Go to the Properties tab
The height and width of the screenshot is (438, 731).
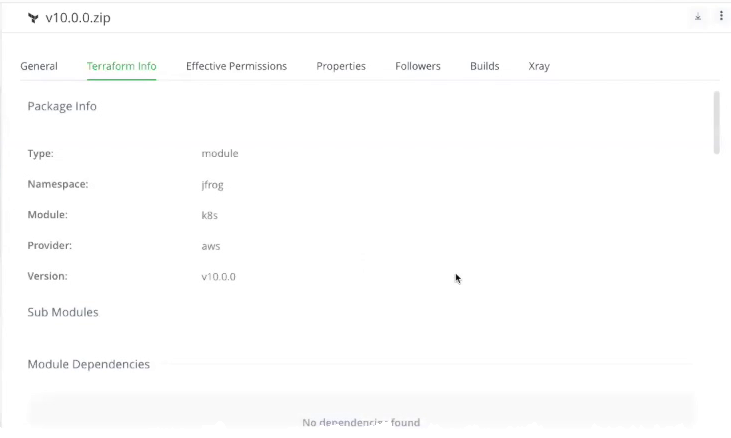tap(341, 66)
